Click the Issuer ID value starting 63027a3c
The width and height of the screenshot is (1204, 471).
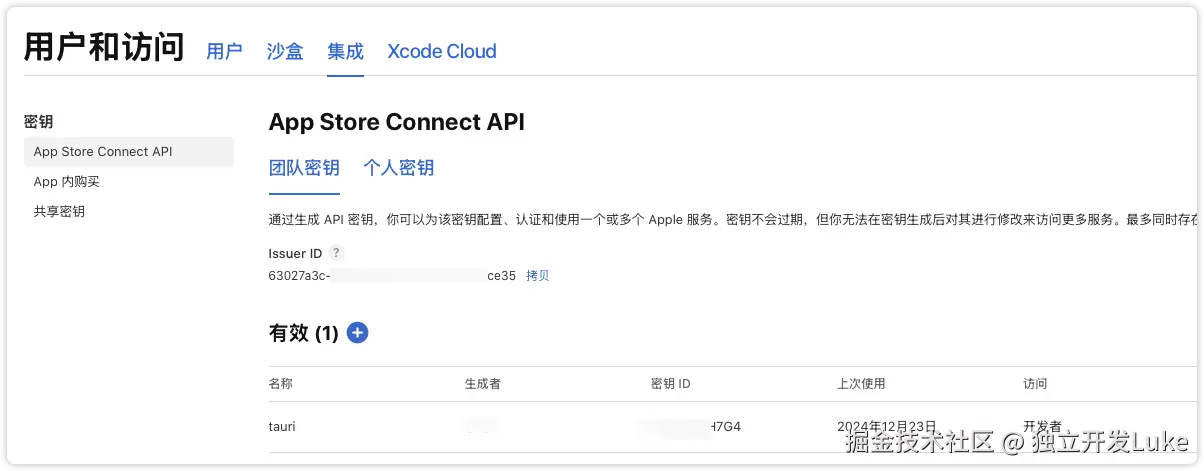pyautogui.click(x=392, y=276)
